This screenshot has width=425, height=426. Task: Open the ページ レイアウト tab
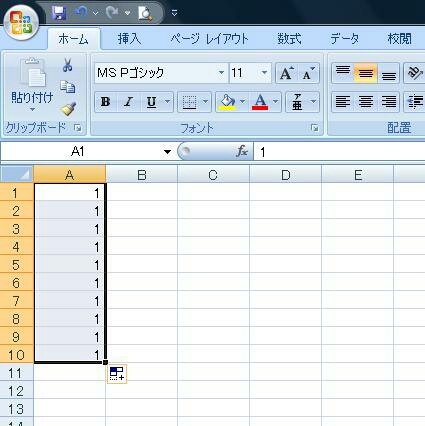[x=209, y=39]
